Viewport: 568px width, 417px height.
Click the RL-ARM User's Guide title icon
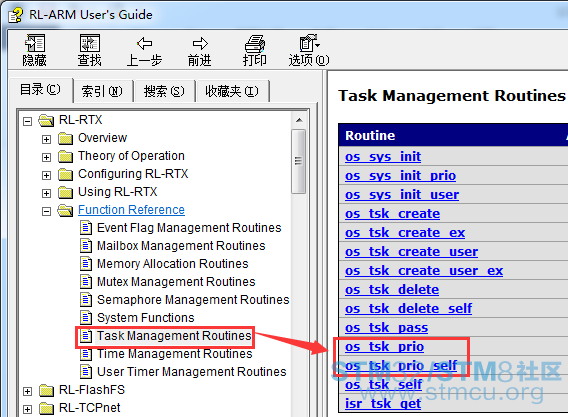[x=15, y=15]
